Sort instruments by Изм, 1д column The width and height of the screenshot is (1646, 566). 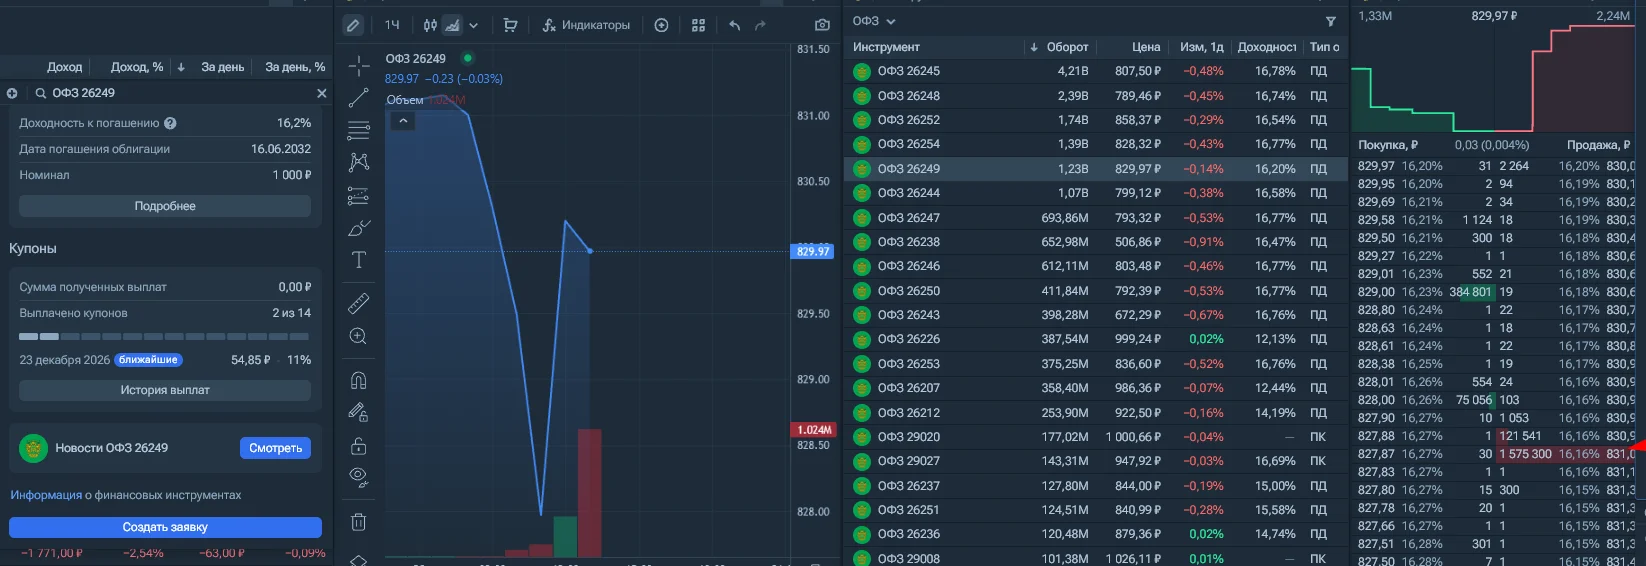[1201, 47]
